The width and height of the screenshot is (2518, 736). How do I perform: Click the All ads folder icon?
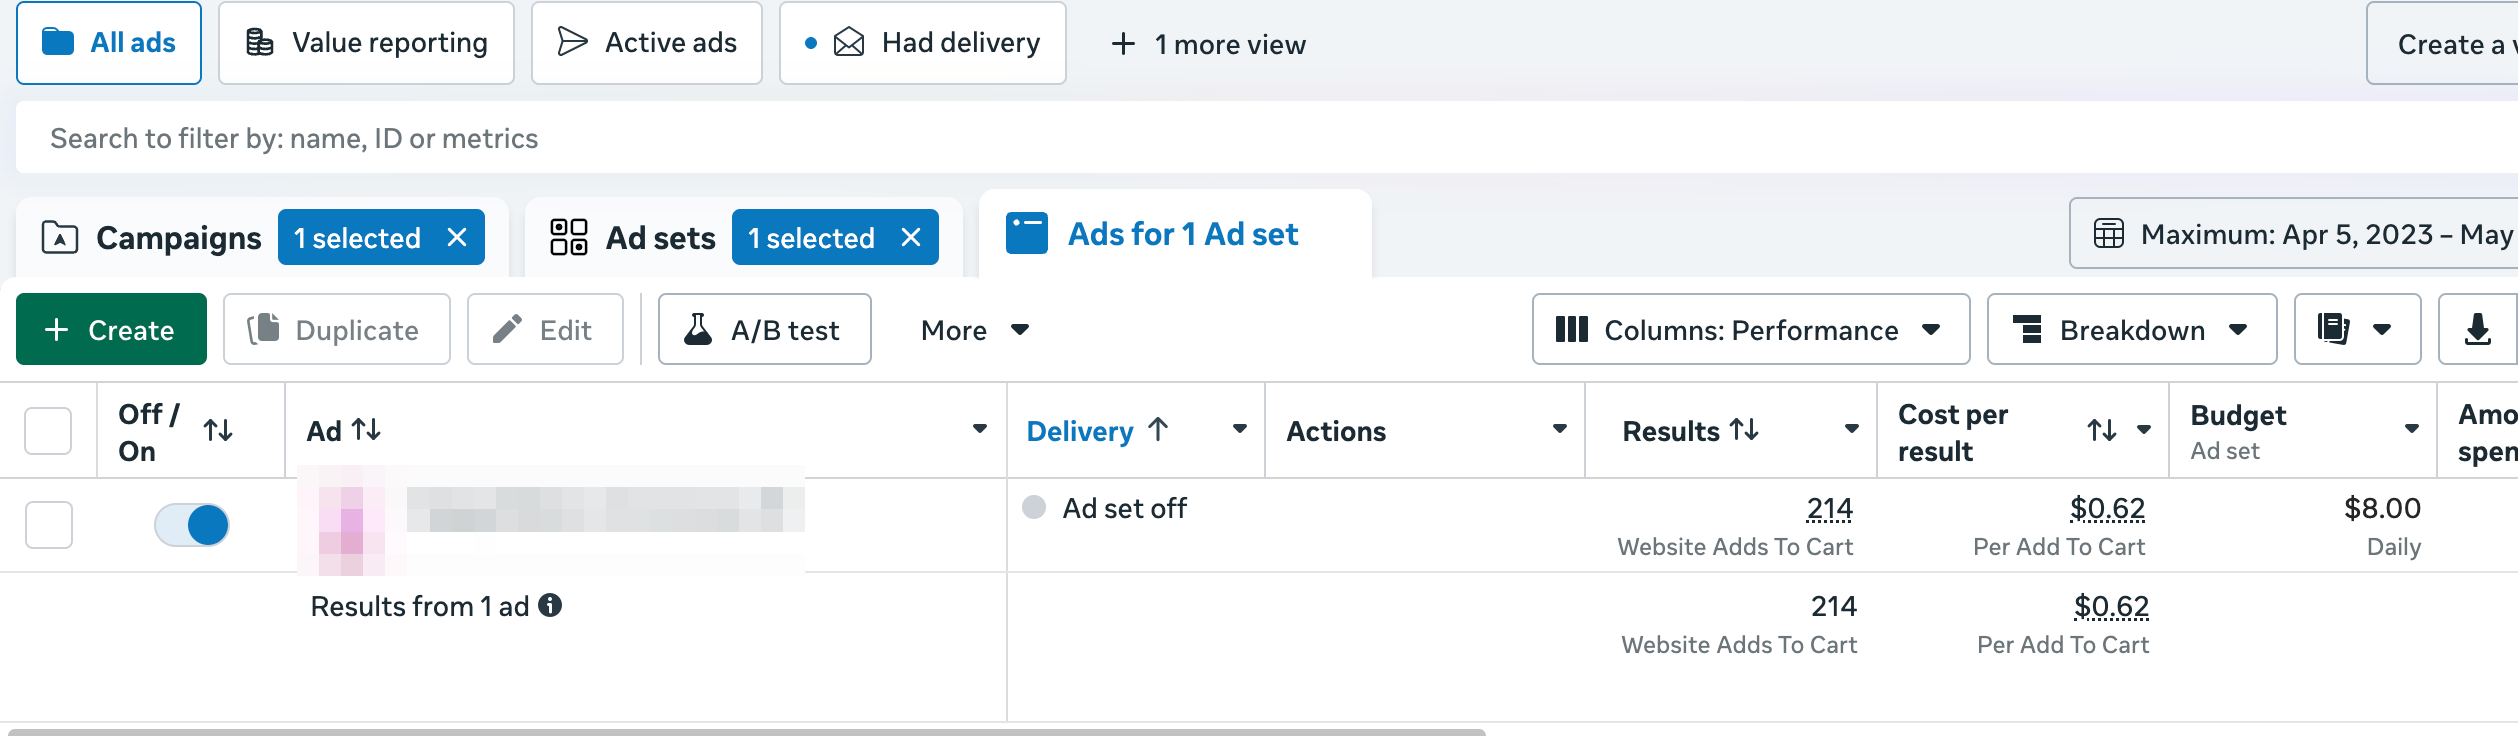click(58, 42)
